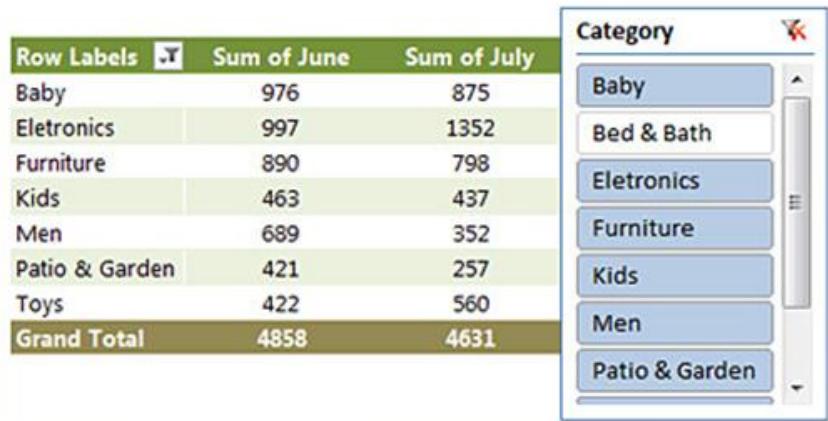Click the Furniture slicer button

[x=675, y=228]
